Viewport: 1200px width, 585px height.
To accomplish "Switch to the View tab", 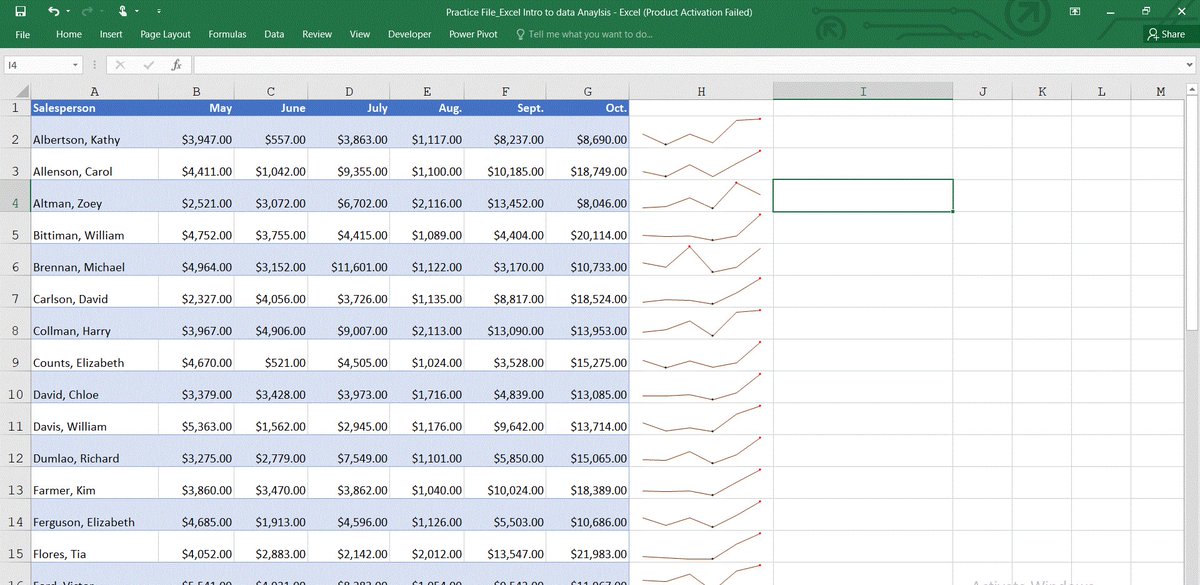I will pos(360,34).
